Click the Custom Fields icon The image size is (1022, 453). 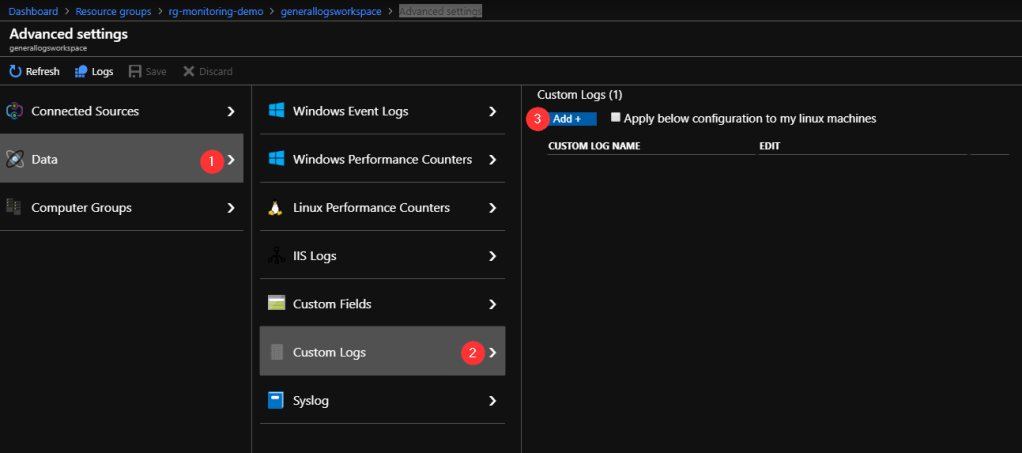[x=277, y=304]
